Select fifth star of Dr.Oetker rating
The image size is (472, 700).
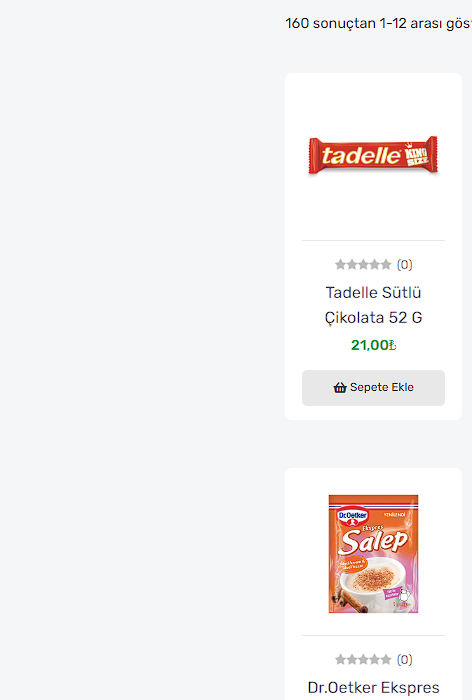click(x=386, y=659)
